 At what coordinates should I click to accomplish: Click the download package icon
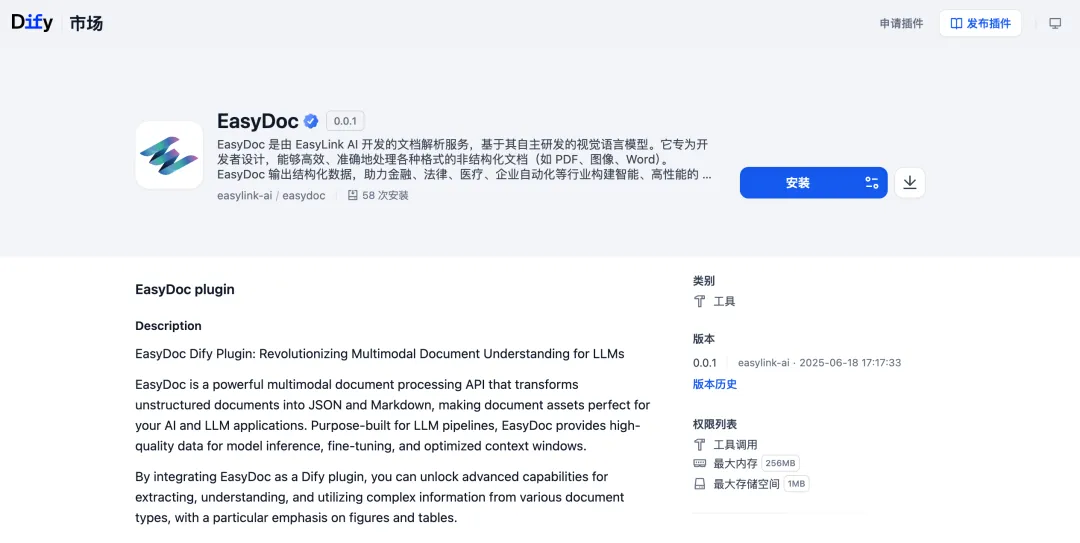point(909,183)
